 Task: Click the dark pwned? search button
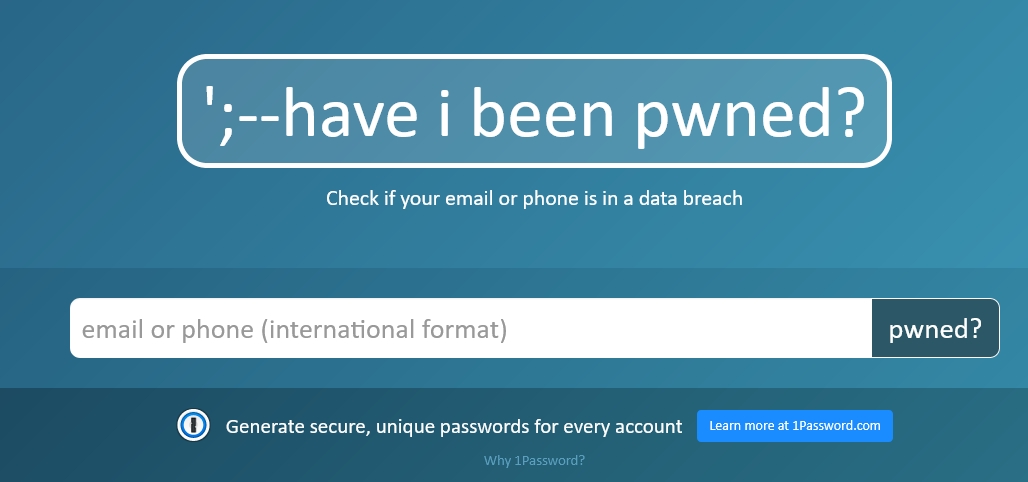pyautogui.click(x=936, y=328)
